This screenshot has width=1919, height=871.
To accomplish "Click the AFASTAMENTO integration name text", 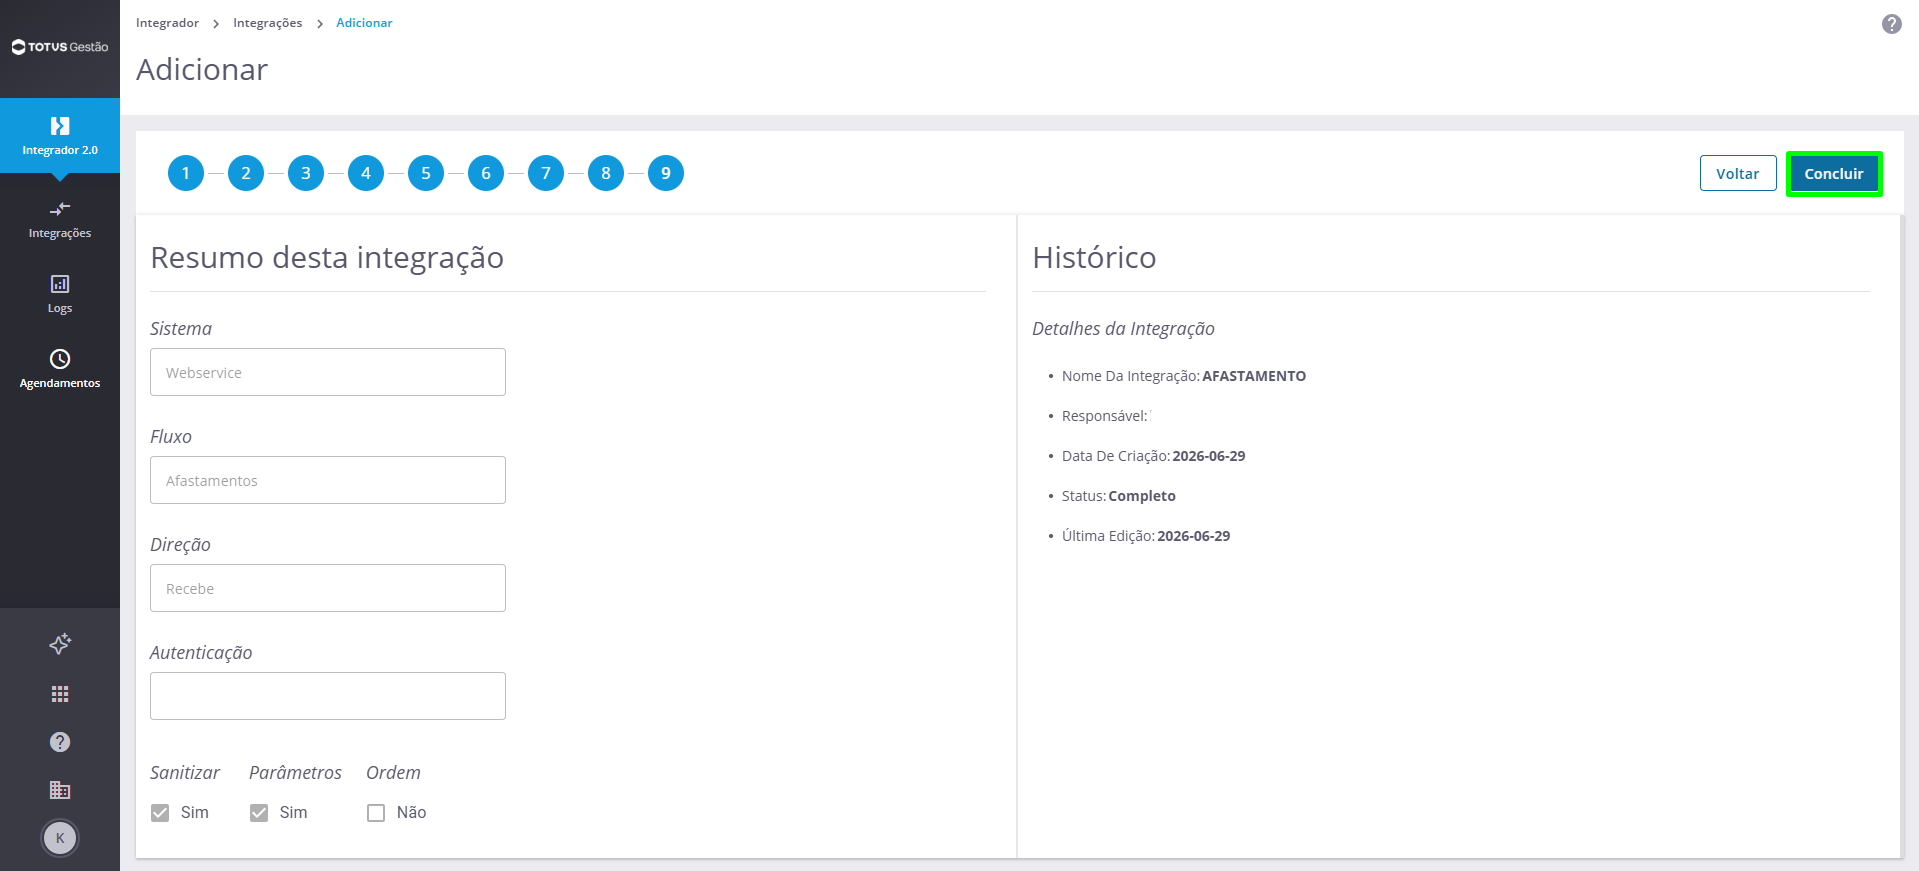I will [x=1254, y=376].
